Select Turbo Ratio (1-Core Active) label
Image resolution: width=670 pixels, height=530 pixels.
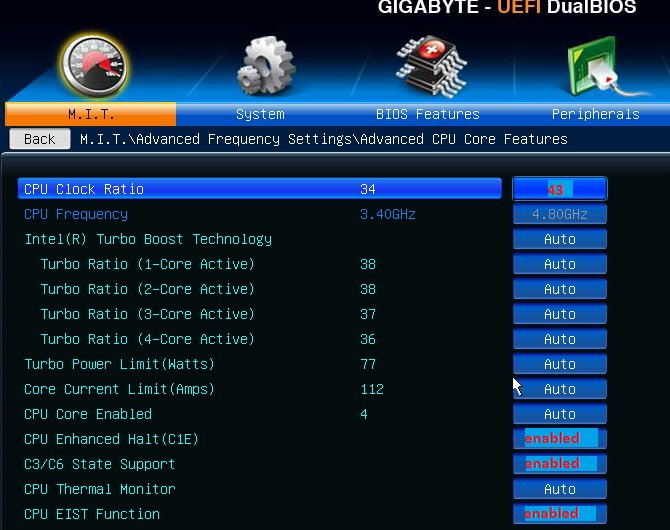[x=147, y=264]
